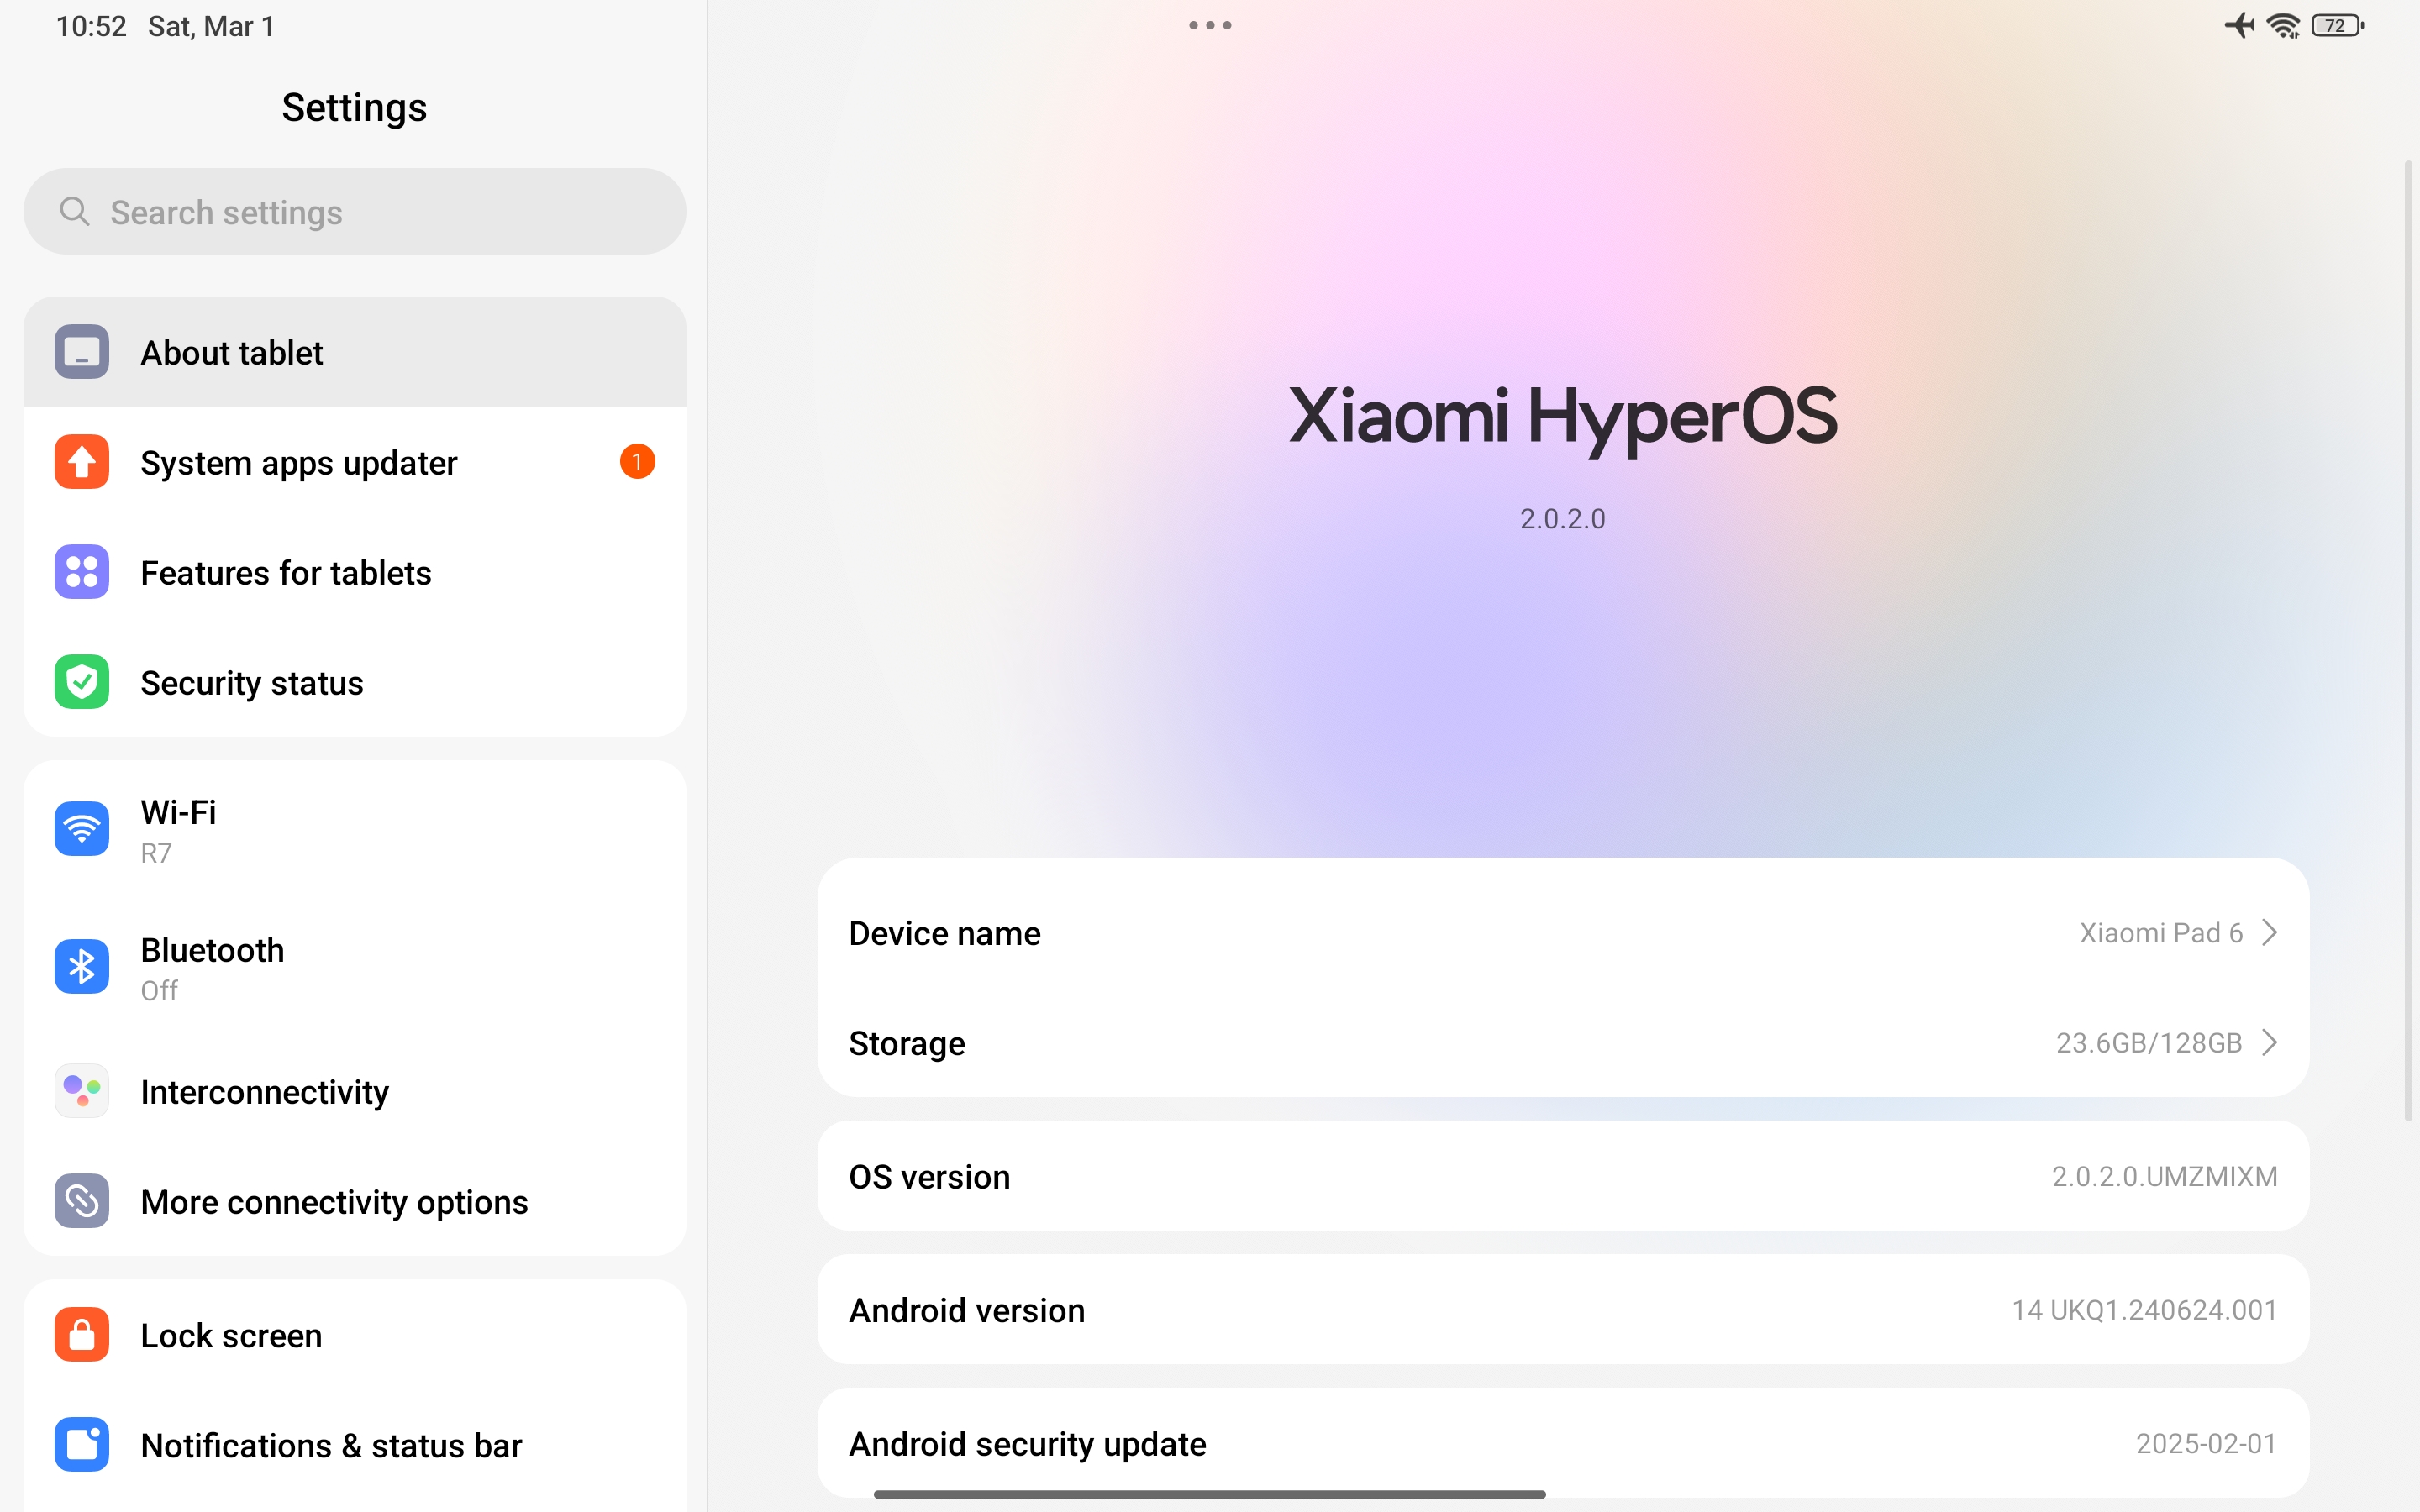Tap the Features for tablets icon
Image resolution: width=2420 pixels, height=1512 pixels.
pyautogui.click(x=82, y=572)
